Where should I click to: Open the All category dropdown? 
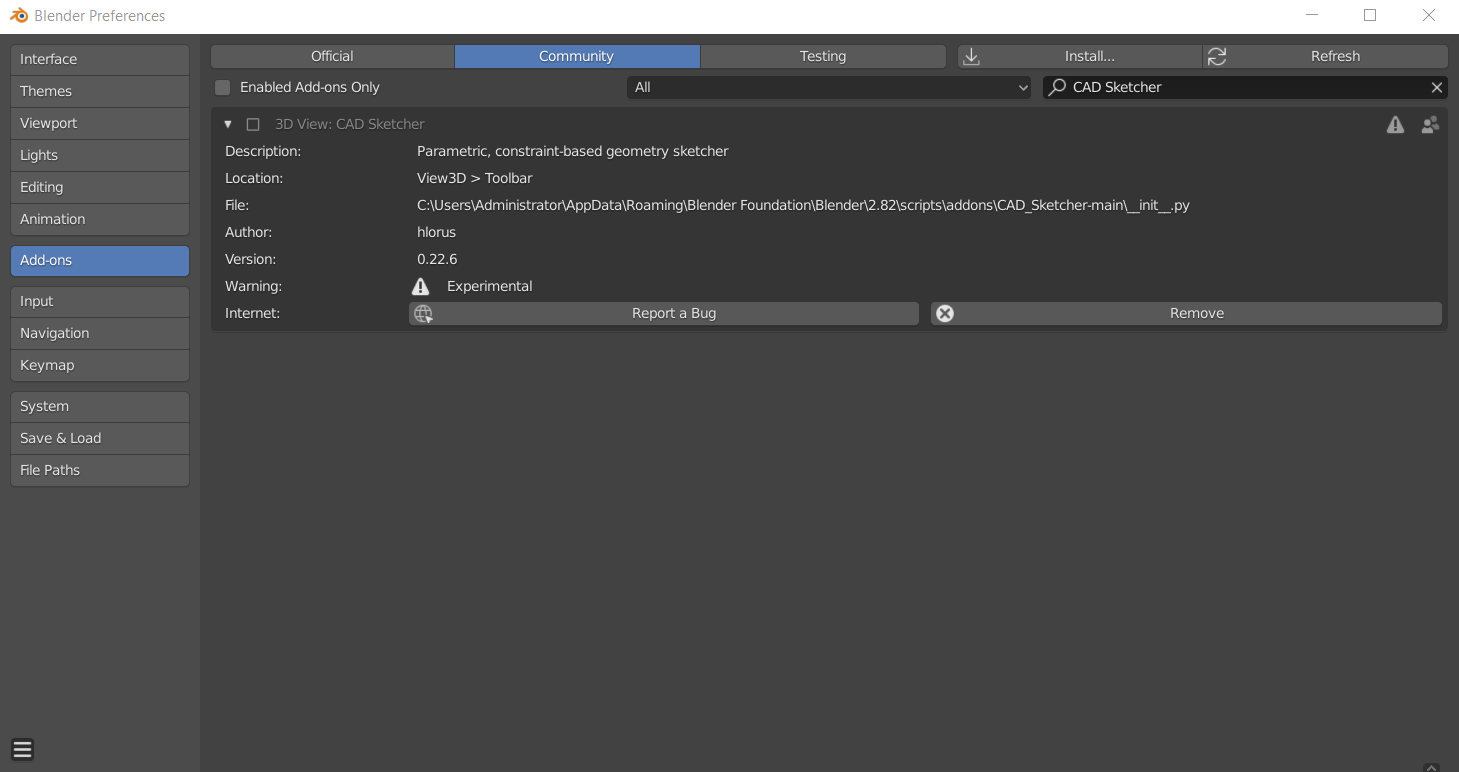click(828, 87)
